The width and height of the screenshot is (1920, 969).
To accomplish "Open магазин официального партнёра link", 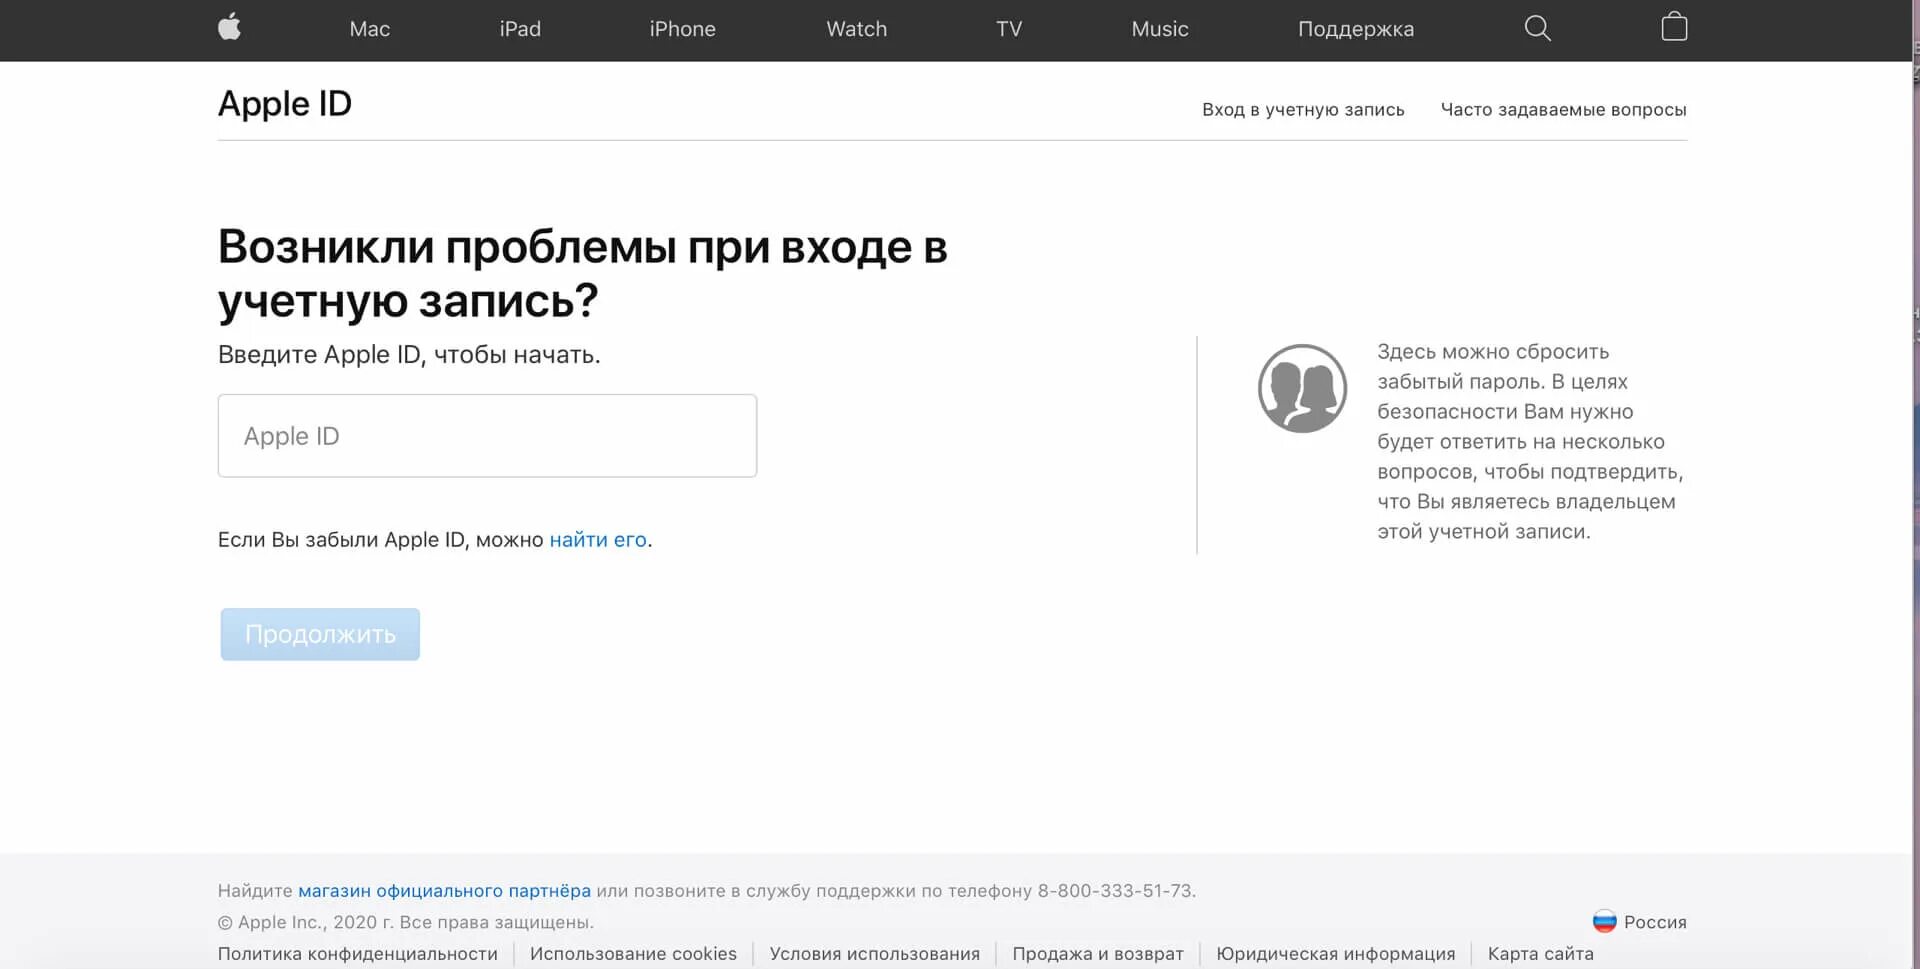I will (444, 891).
